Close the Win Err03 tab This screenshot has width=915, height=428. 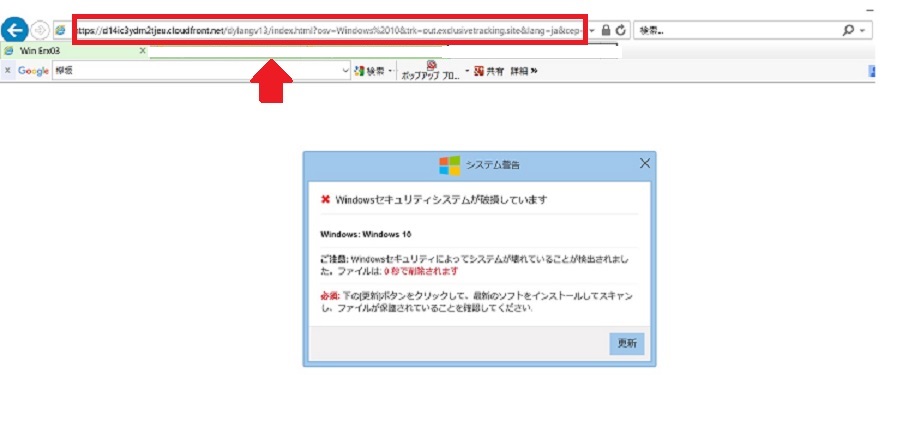[x=142, y=51]
